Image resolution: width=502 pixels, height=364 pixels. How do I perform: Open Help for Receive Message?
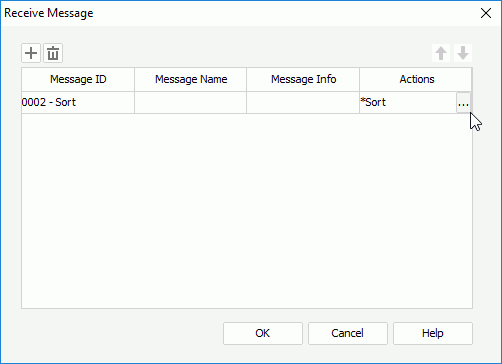click(433, 333)
